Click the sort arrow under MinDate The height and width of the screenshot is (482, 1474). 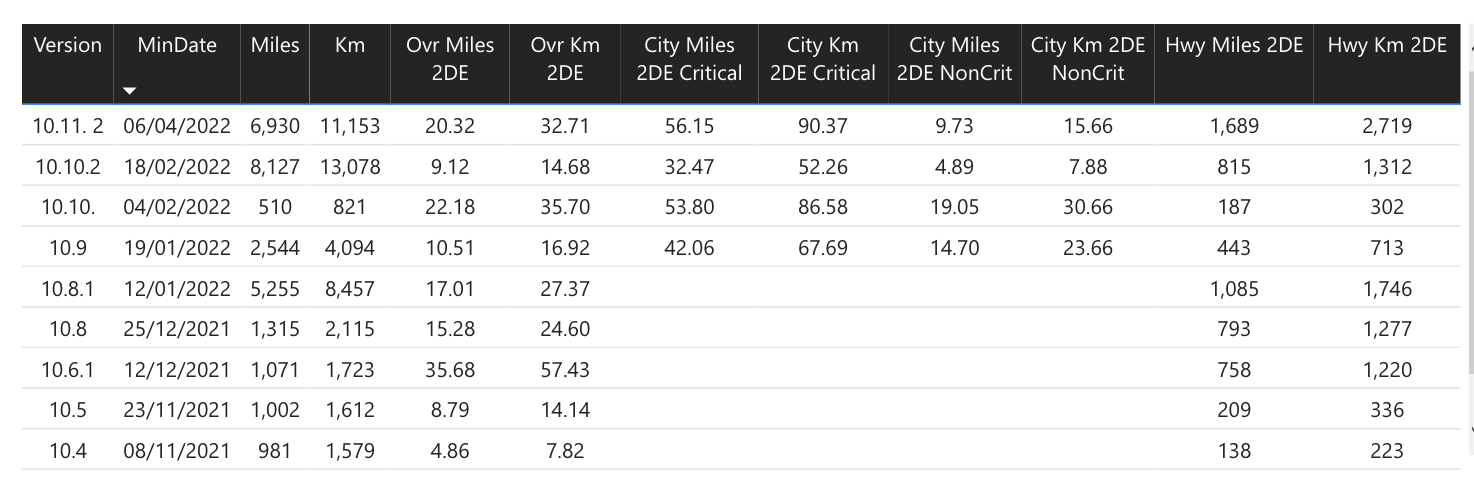pyautogui.click(x=129, y=92)
